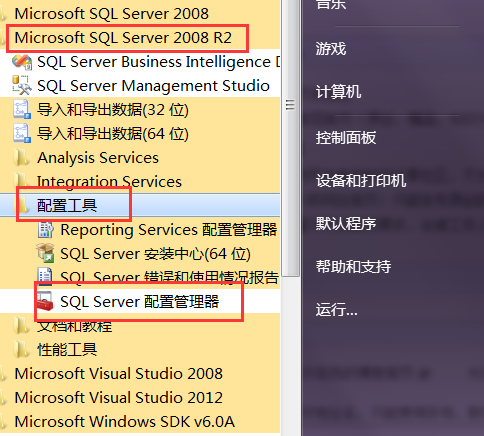Launch SQL Server Management Studio icon
Screen dimensions: 484x436
(x=22, y=85)
